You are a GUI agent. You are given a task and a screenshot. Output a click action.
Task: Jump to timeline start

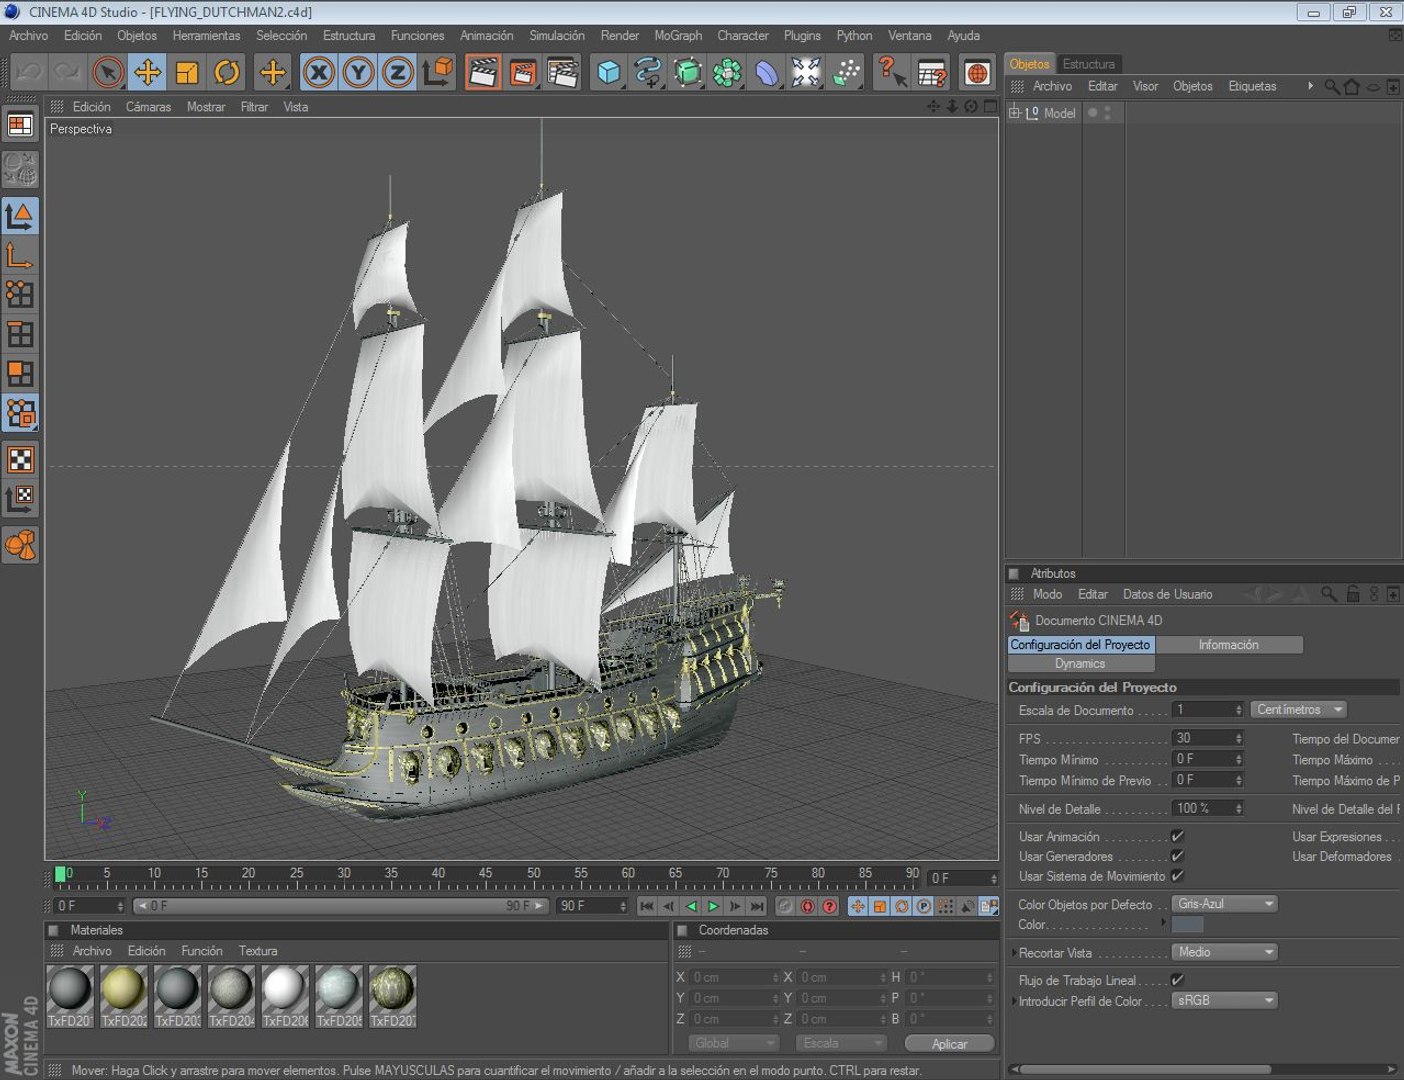646,906
